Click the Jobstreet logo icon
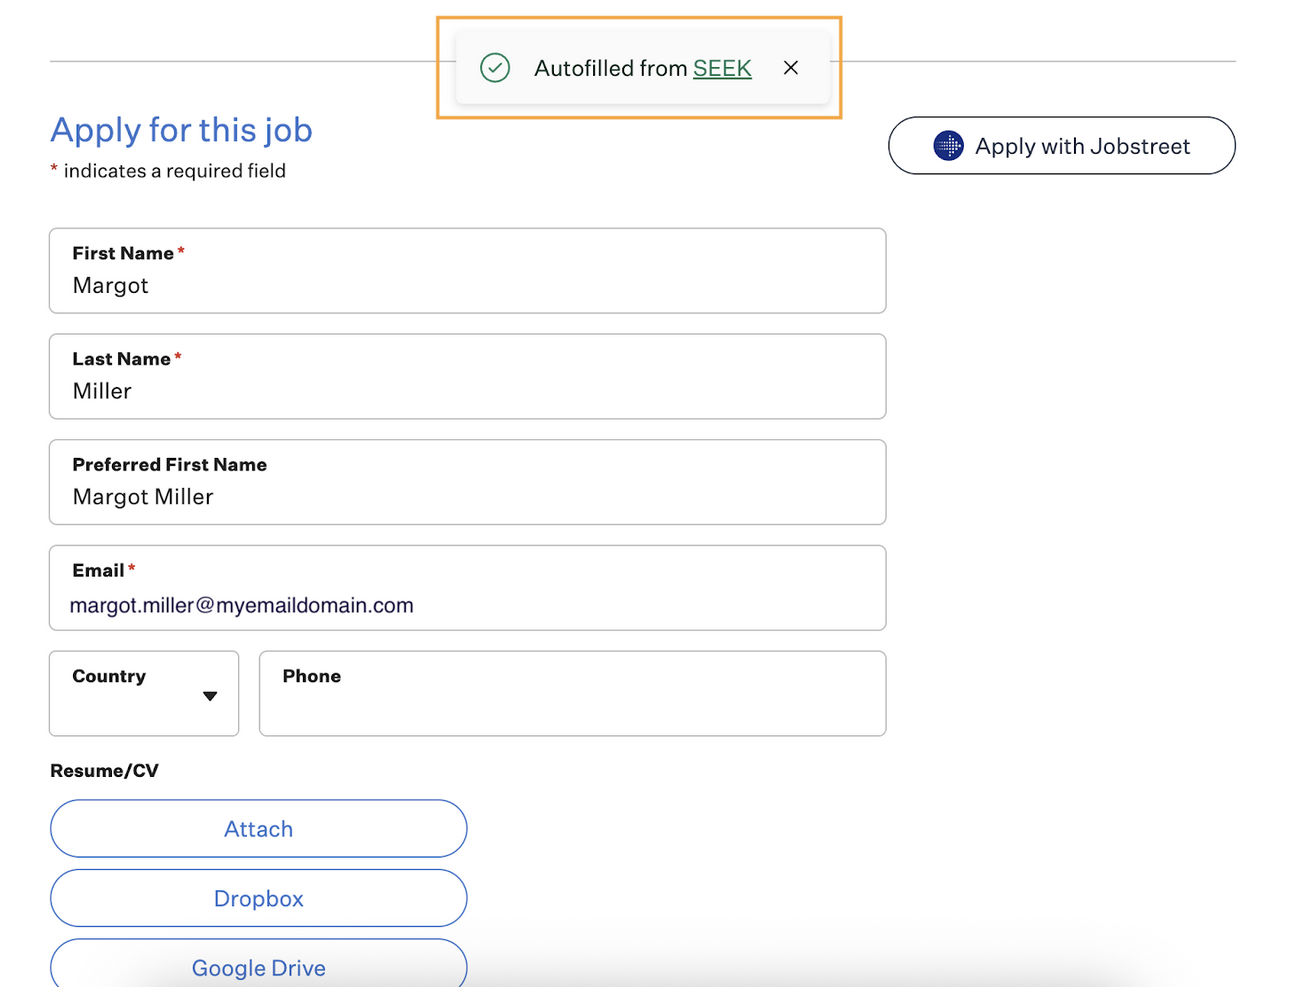This screenshot has height=988, width=1304. point(948,146)
